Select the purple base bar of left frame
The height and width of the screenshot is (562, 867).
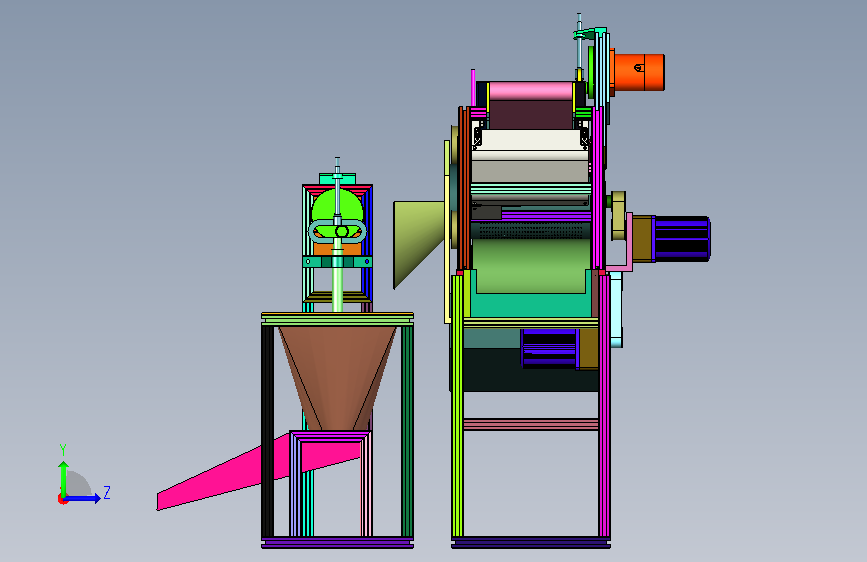(x=337, y=542)
